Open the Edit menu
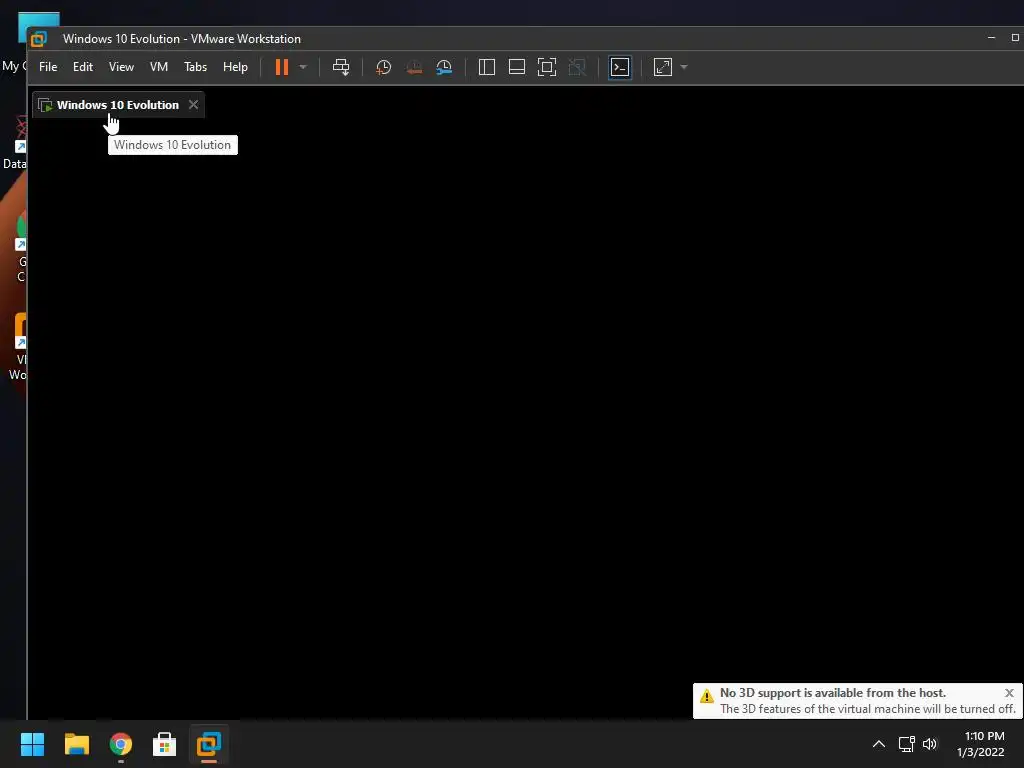Viewport: 1024px width, 768px height. [83, 67]
